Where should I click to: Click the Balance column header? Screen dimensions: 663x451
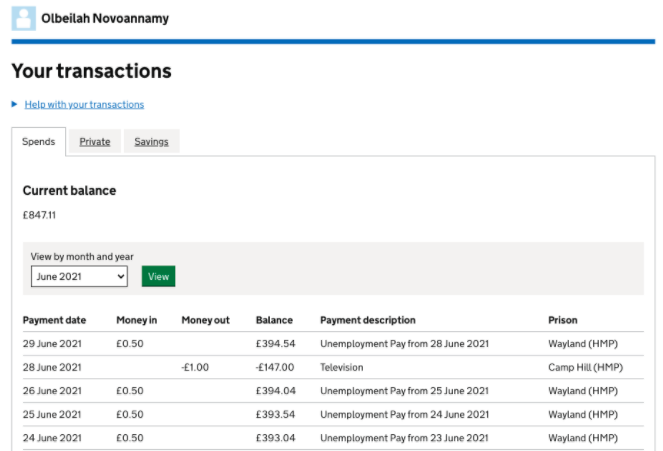pyautogui.click(x=274, y=320)
